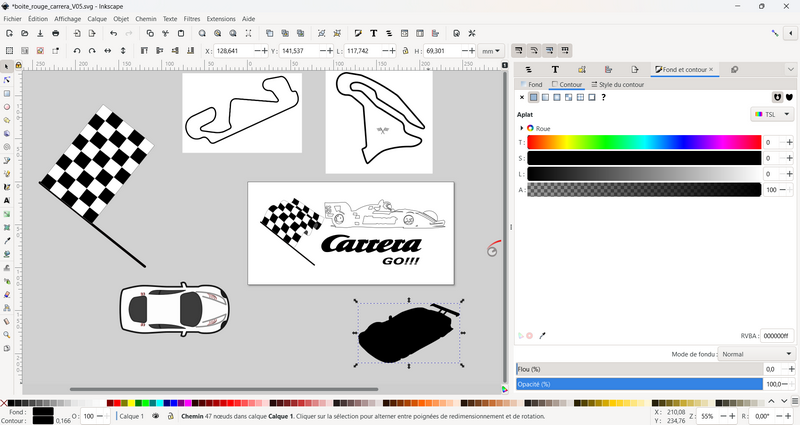Click the Undo arrow icon
Image resolution: width=800 pixels, height=425 pixels.
click(x=113, y=33)
